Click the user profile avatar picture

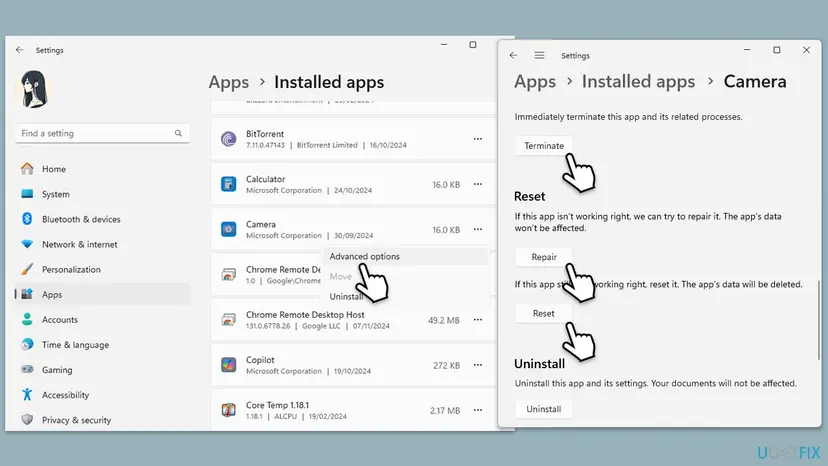pyautogui.click(x=34, y=89)
